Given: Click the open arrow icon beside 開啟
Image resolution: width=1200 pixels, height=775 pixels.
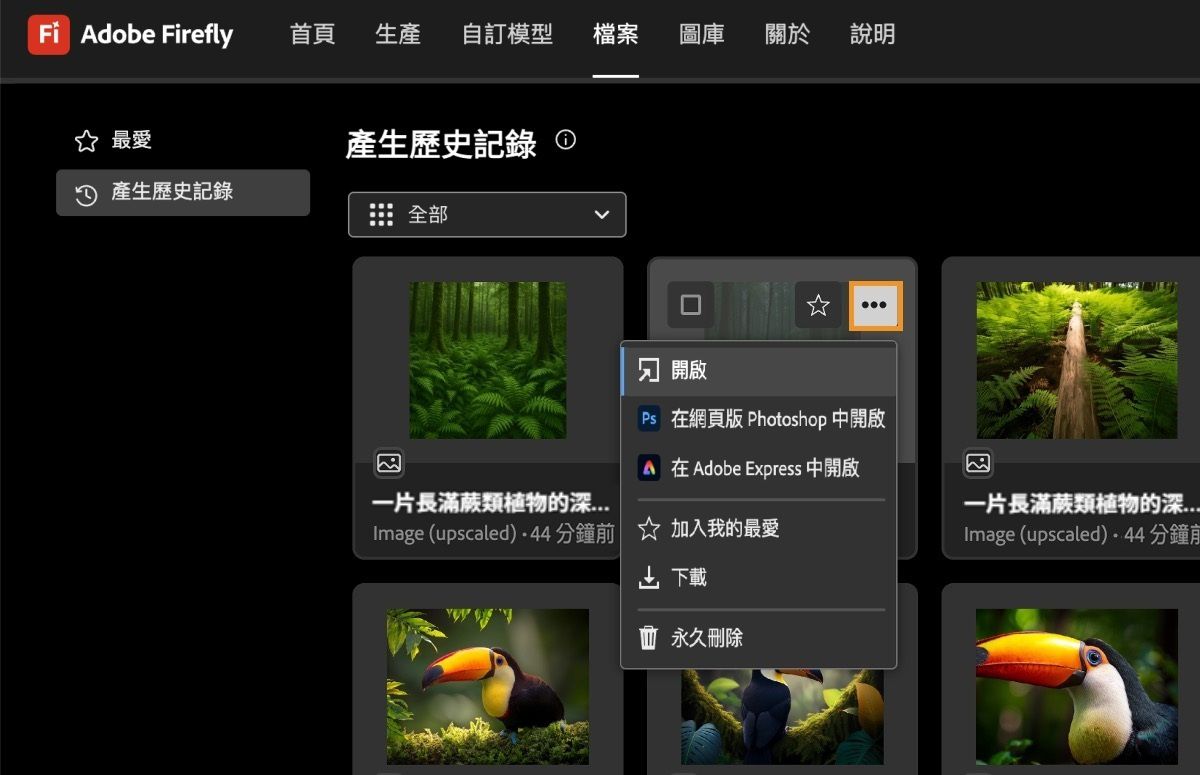Looking at the screenshot, I should [x=649, y=370].
